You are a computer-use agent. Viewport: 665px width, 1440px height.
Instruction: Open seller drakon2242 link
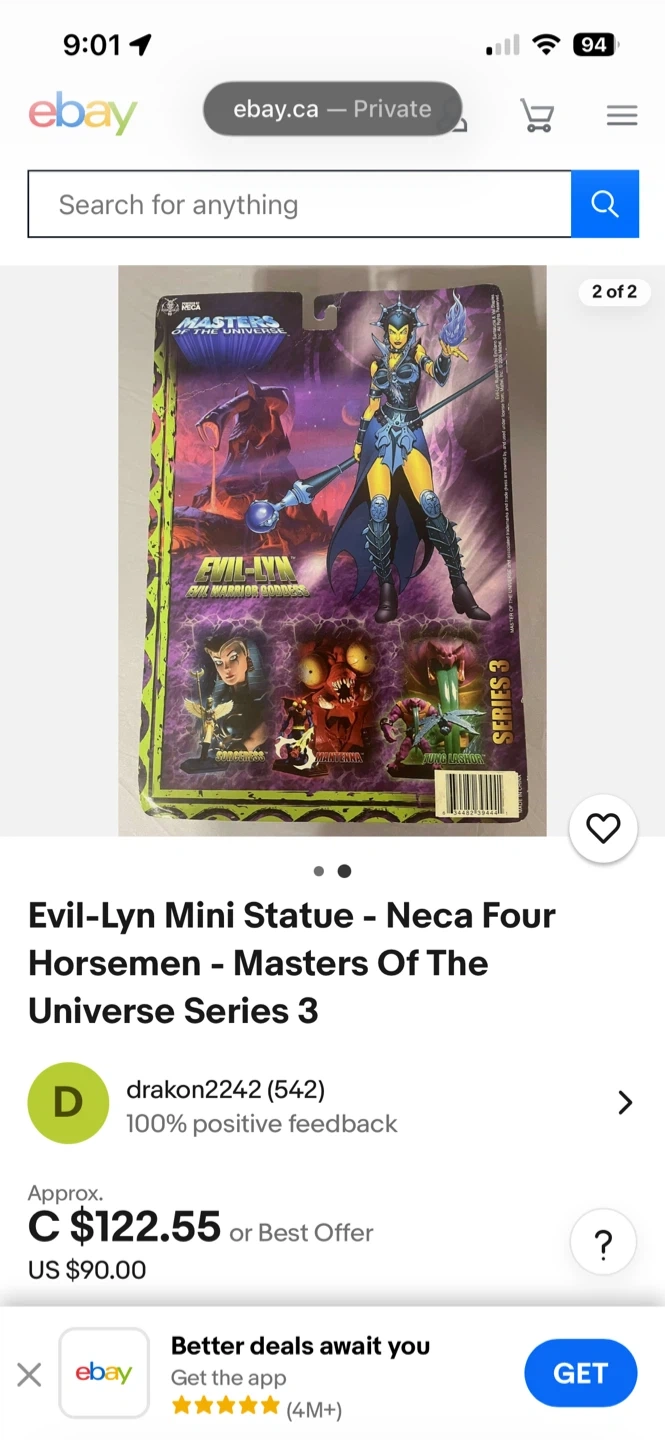225,1089
